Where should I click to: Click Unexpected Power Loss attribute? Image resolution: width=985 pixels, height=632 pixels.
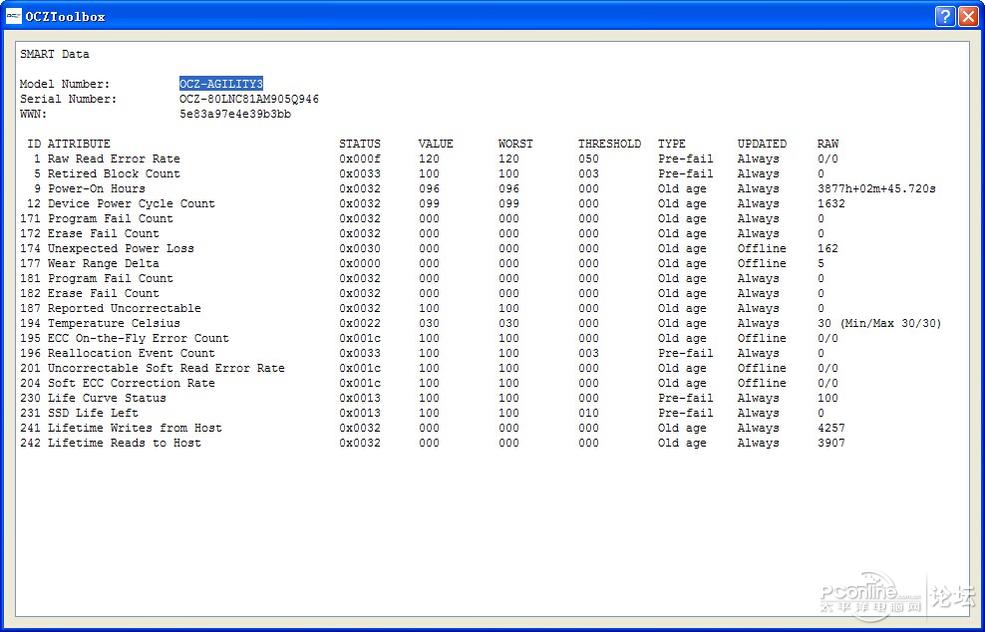[x=121, y=249]
